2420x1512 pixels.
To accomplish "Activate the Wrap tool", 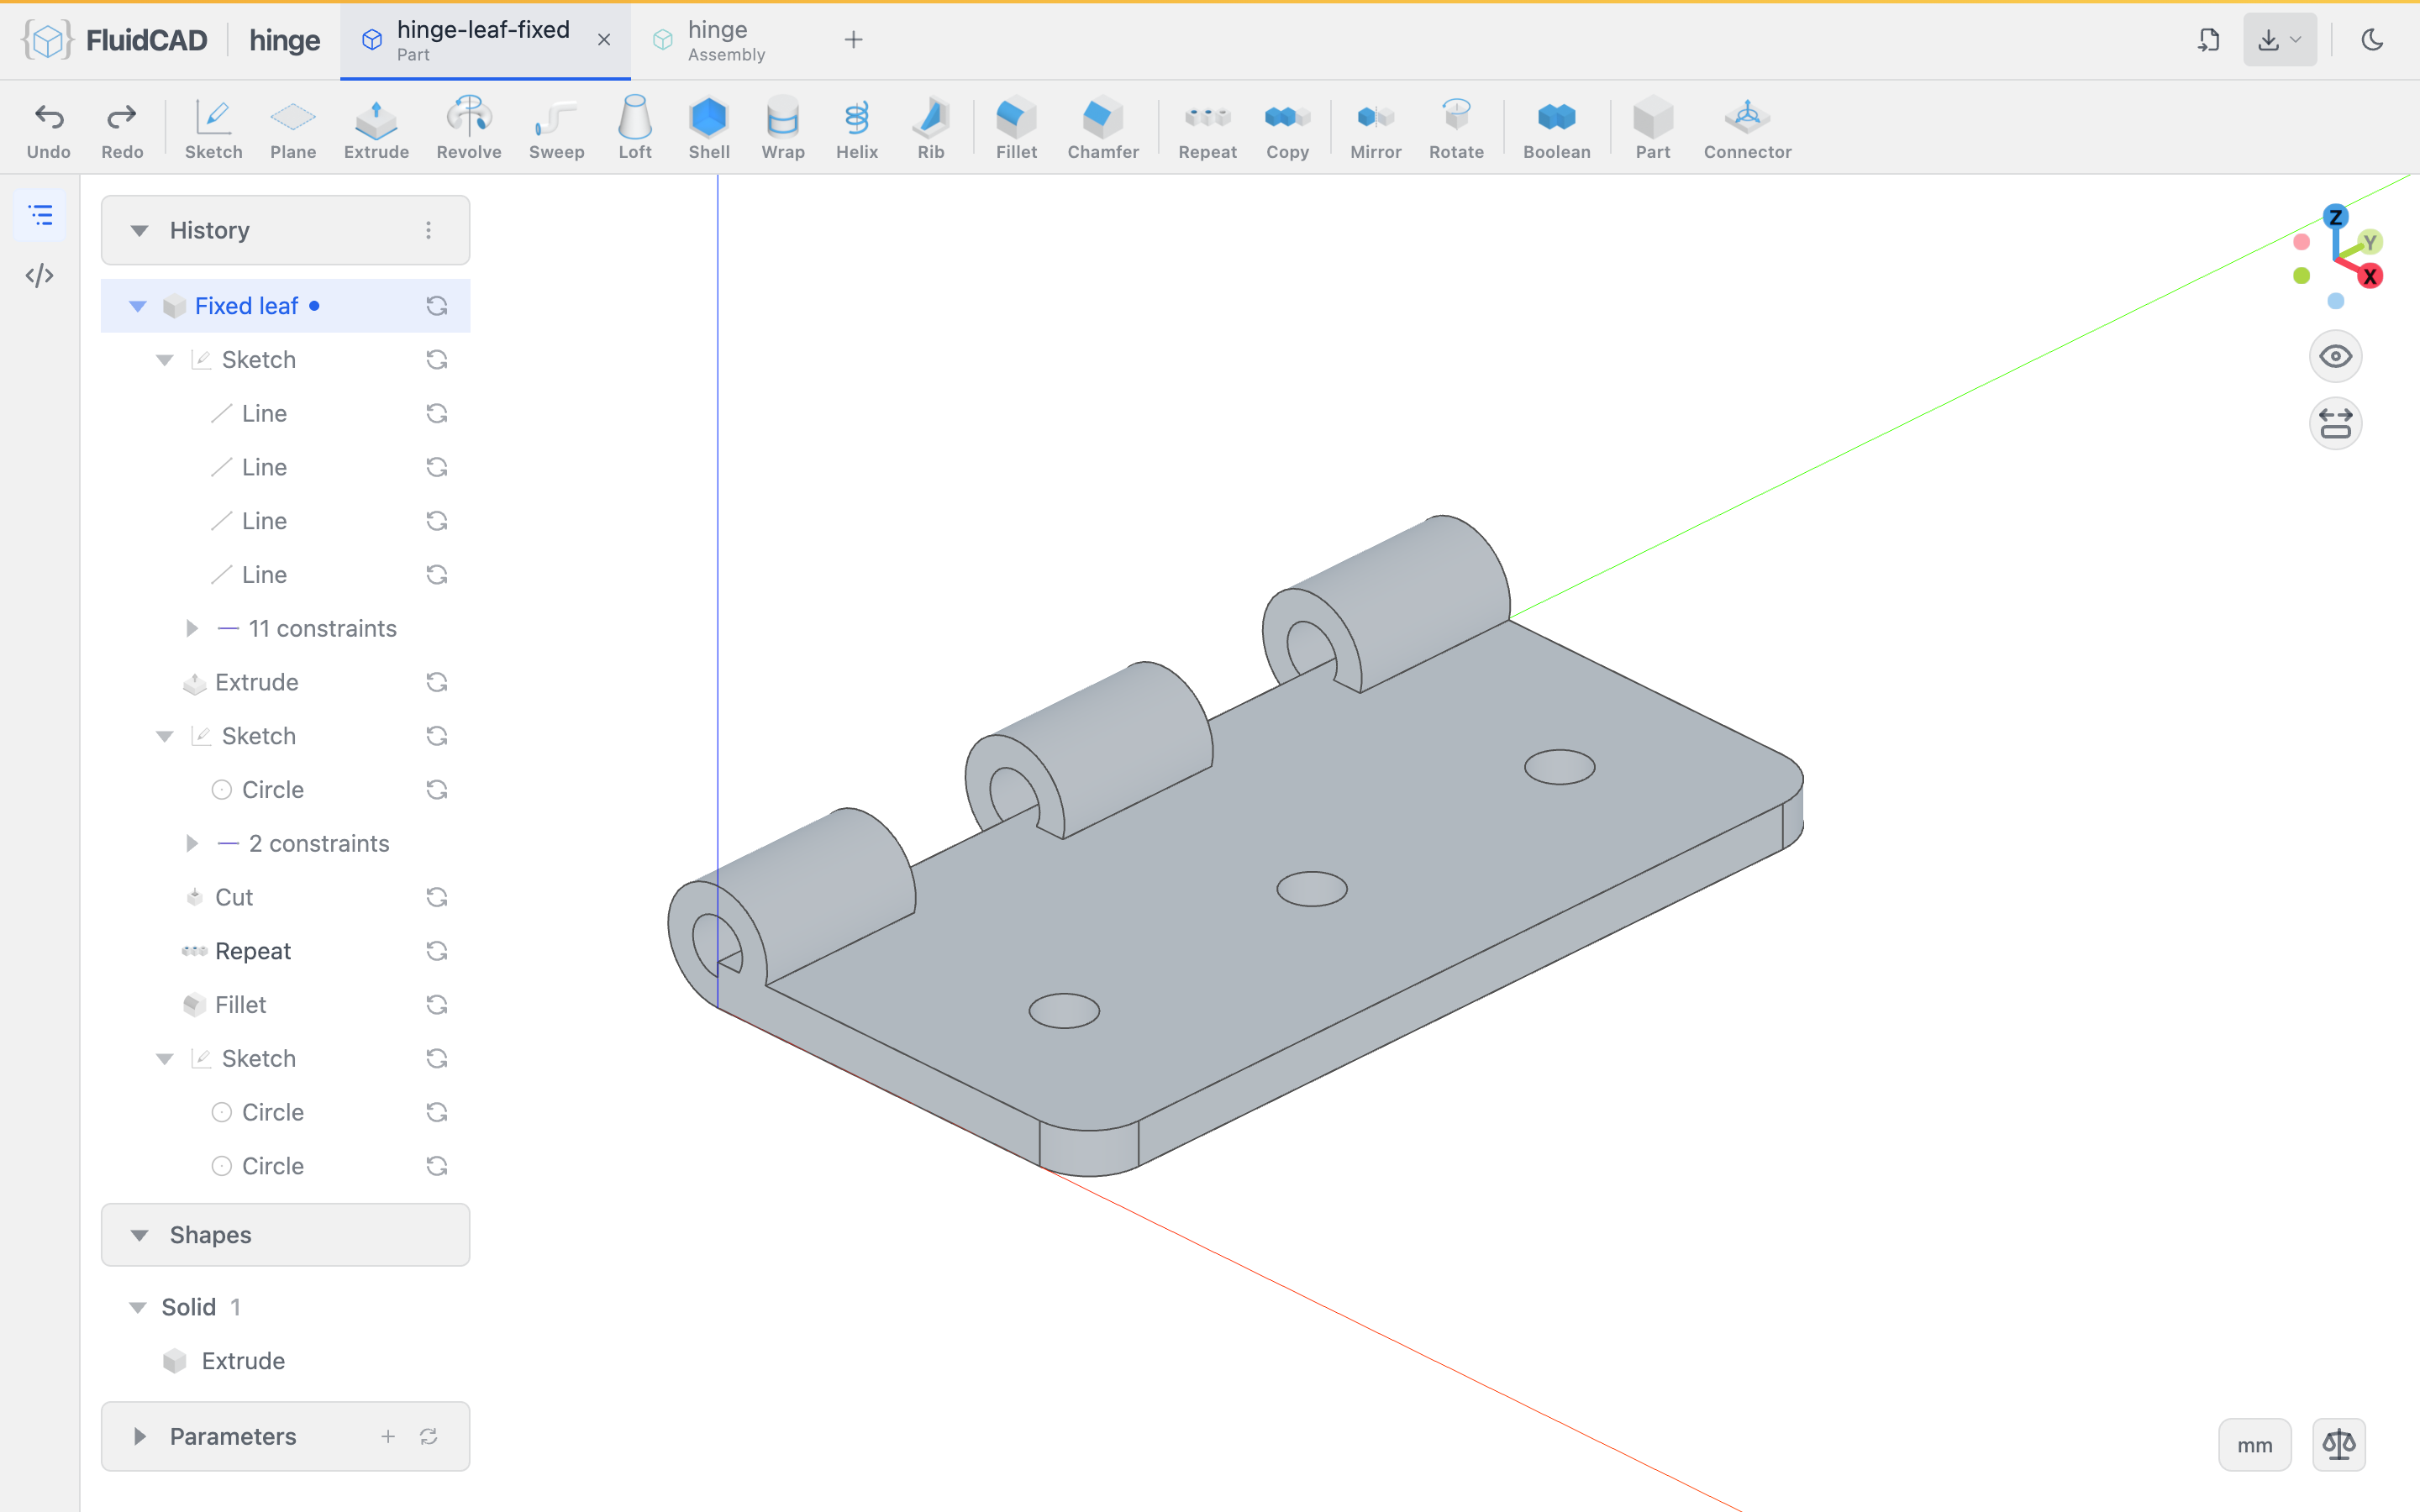I will [783, 128].
